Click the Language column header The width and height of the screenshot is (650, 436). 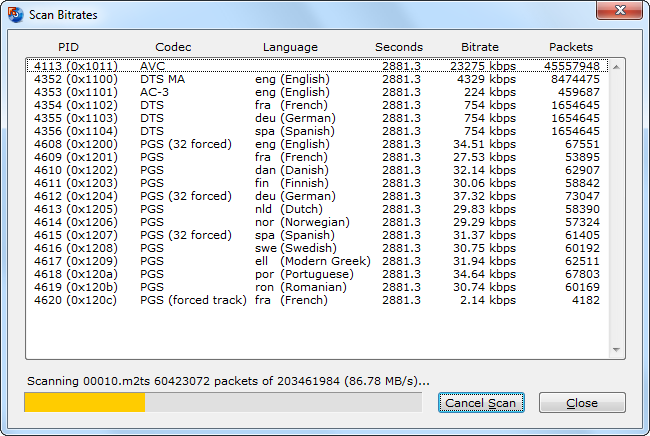290,47
